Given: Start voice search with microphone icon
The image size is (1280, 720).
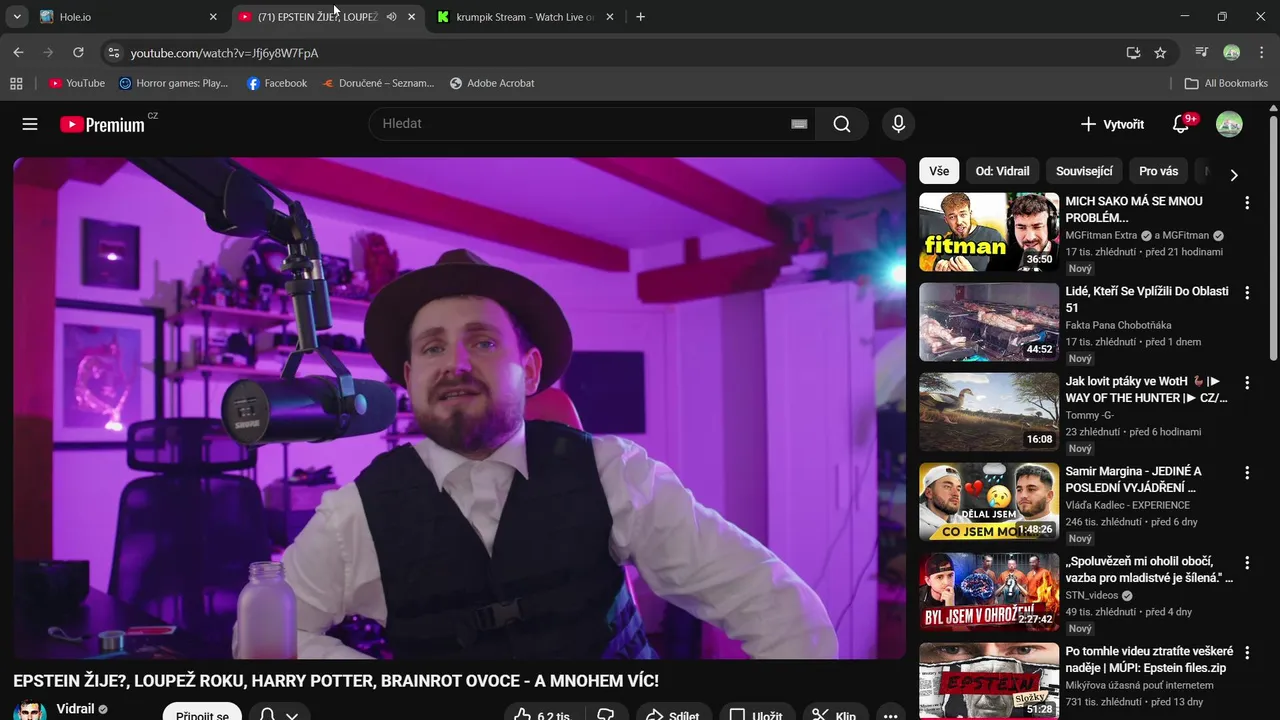Looking at the screenshot, I should [x=898, y=124].
